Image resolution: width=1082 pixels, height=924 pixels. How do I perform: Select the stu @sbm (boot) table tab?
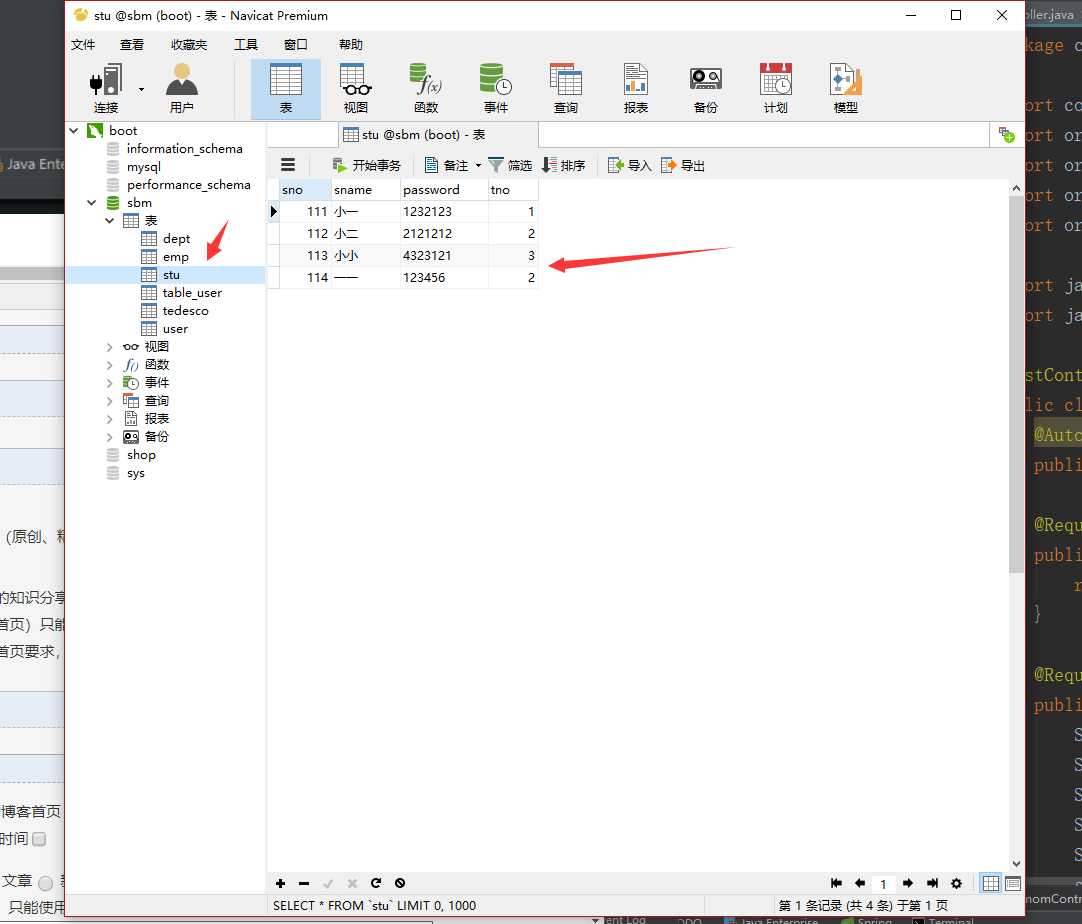click(438, 135)
